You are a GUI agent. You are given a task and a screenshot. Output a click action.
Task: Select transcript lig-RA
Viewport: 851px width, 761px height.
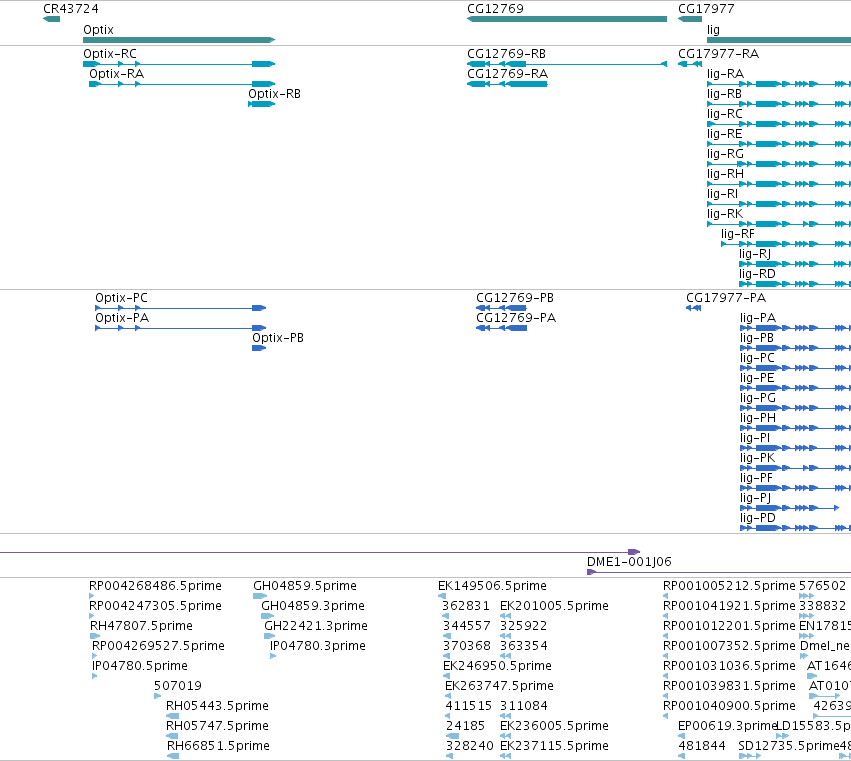point(779,84)
